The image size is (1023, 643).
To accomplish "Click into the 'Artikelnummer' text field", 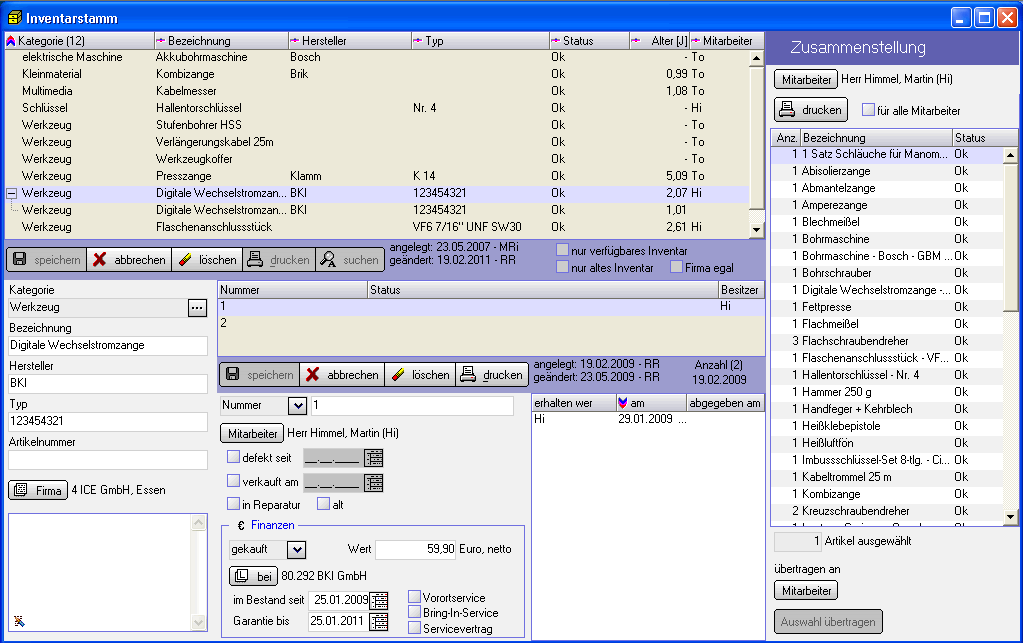I will 107,460.
